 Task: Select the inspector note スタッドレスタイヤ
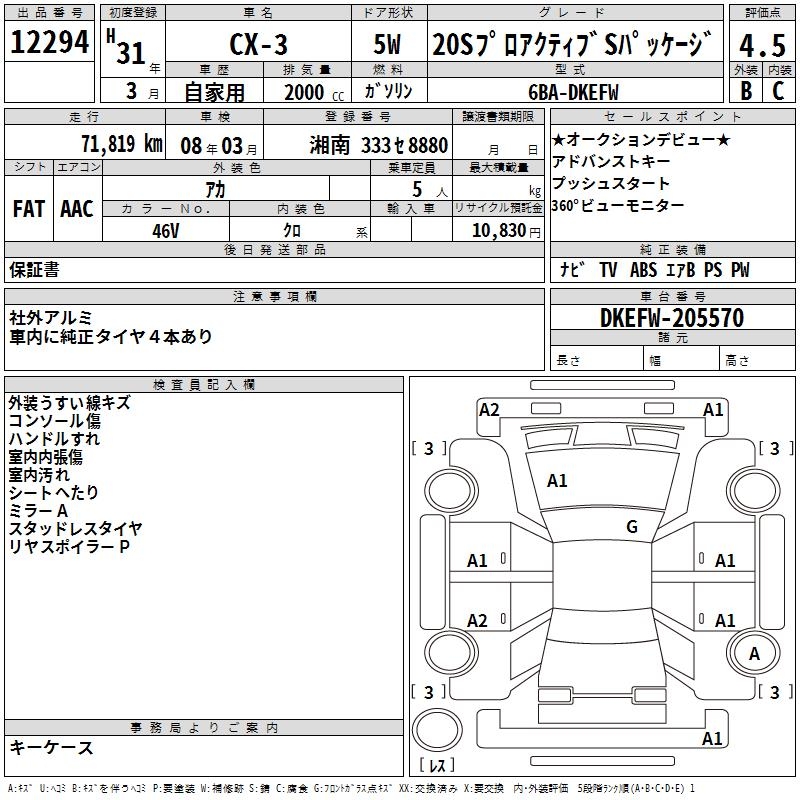[75, 529]
